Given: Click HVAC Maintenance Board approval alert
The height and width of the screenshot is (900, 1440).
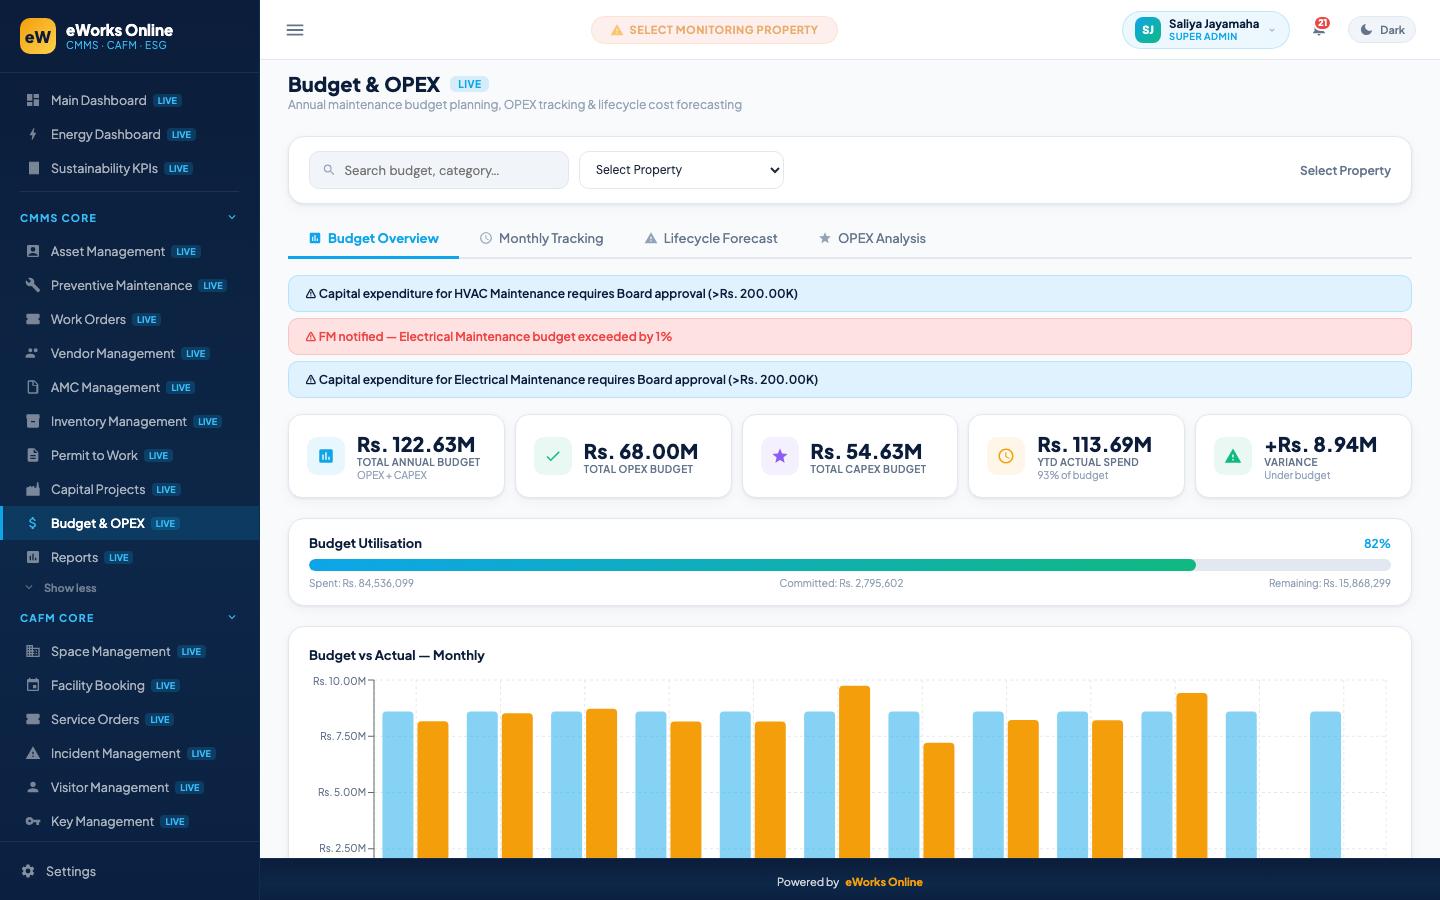Looking at the screenshot, I should coord(849,293).
